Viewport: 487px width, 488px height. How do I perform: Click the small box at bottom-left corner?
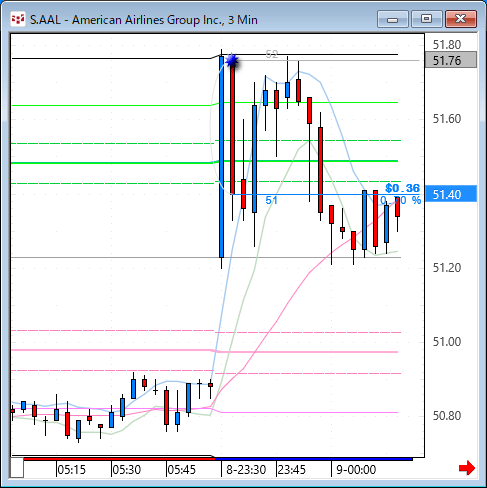[17, 468]
